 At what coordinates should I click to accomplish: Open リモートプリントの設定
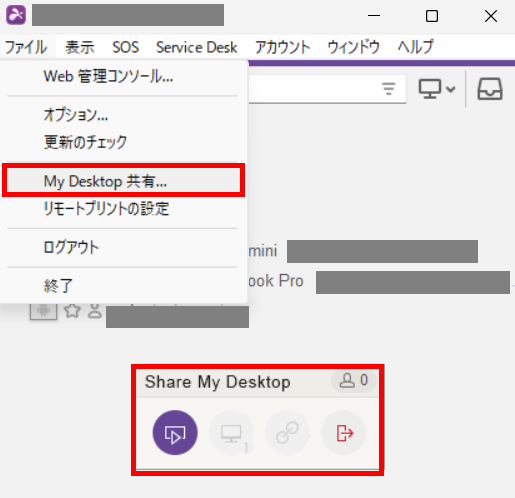pyautogui.click(x=123, y=209)
